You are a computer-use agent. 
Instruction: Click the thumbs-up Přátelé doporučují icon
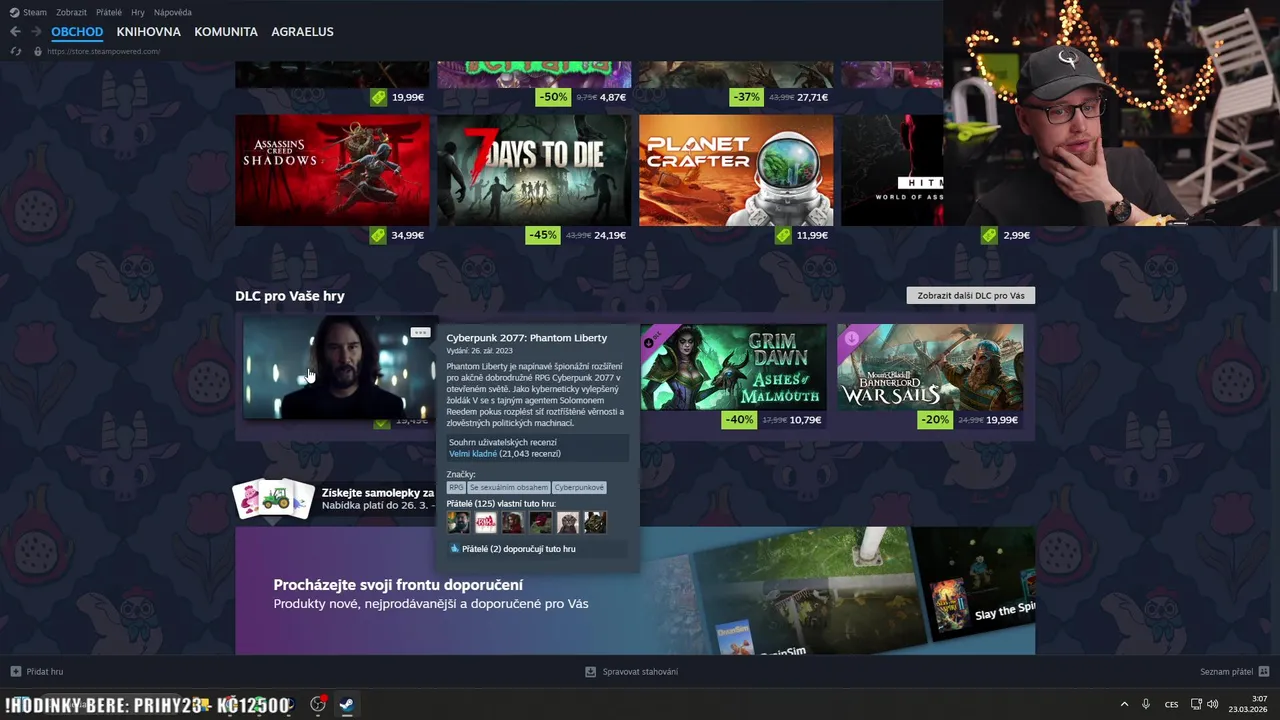click(x=455, y=549)
